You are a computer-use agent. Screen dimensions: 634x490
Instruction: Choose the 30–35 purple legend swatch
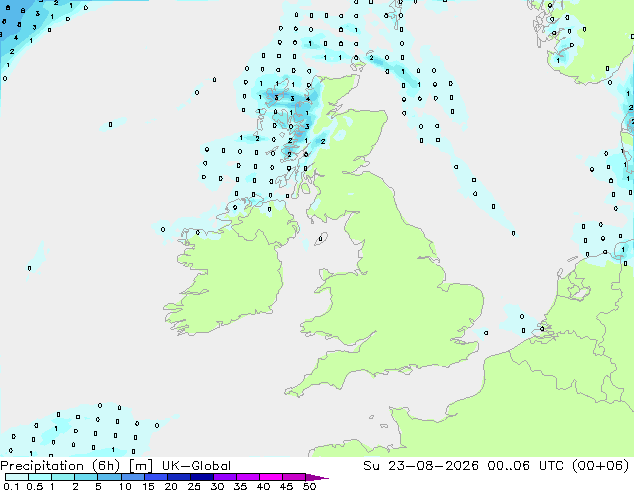[x=225, y=477]
